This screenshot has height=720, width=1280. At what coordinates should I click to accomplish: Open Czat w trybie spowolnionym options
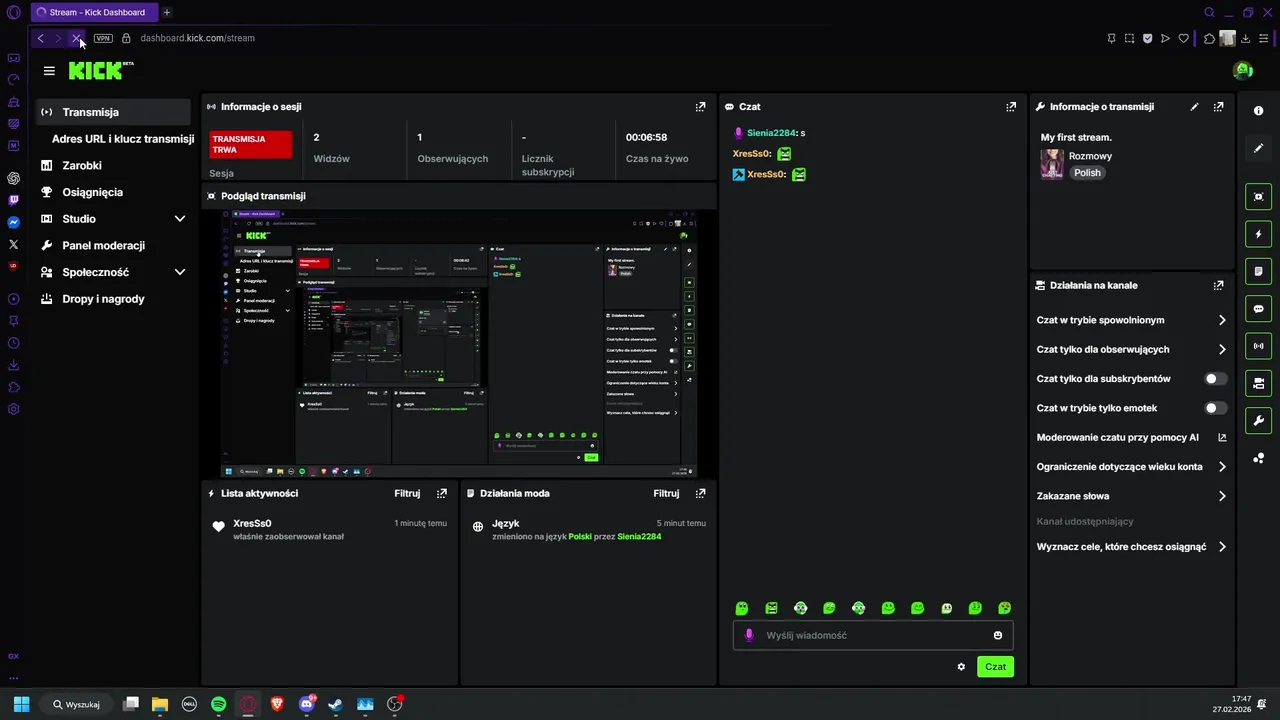1132,320
